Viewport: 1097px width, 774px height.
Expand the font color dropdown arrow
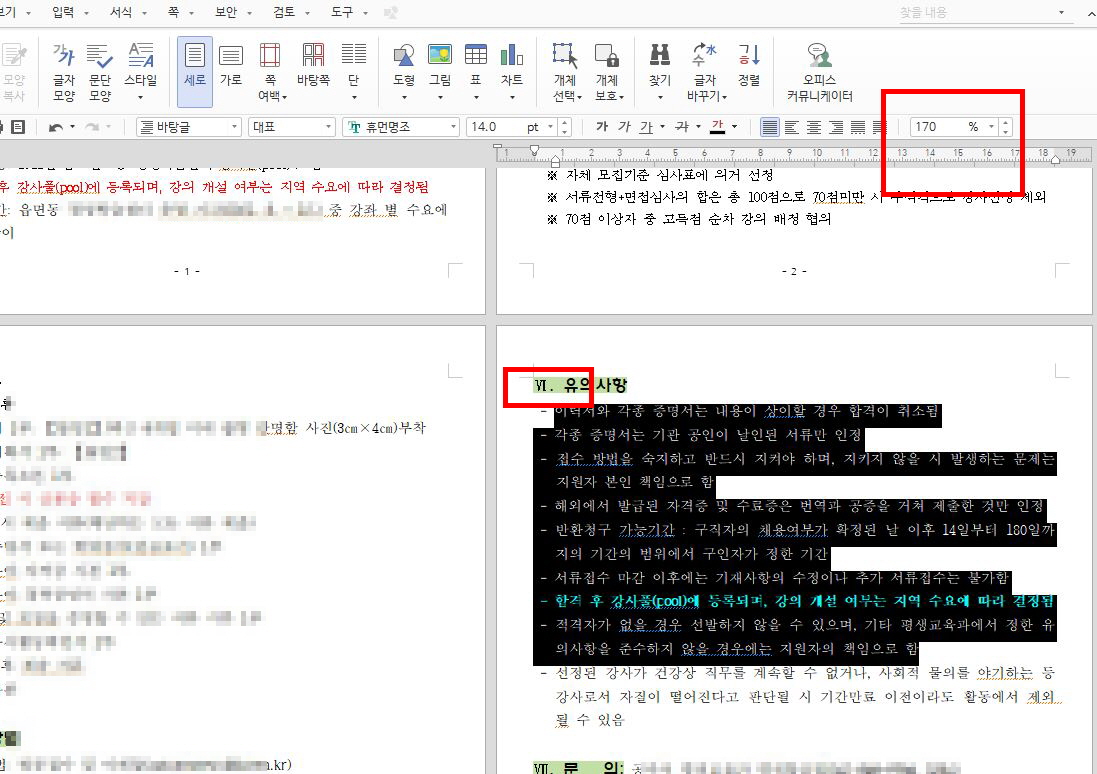pyautogui.click(x=734, y=127)
